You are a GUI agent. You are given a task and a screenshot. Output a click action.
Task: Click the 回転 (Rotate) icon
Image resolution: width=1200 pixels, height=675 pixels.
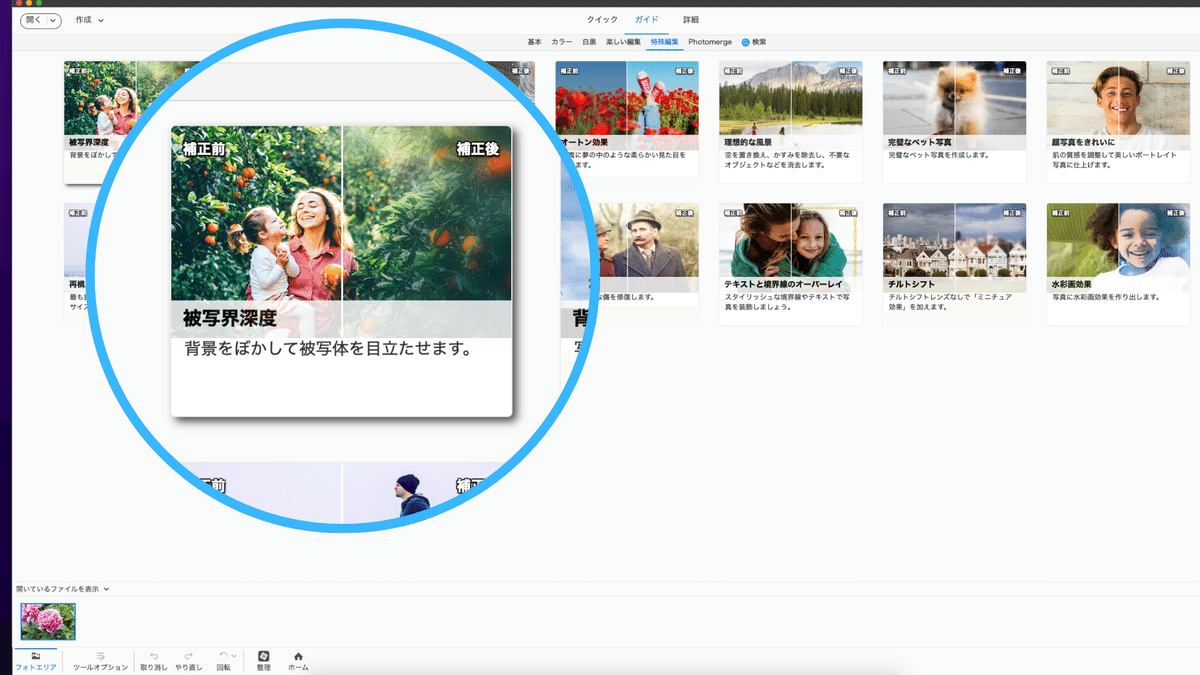point(223,661)
